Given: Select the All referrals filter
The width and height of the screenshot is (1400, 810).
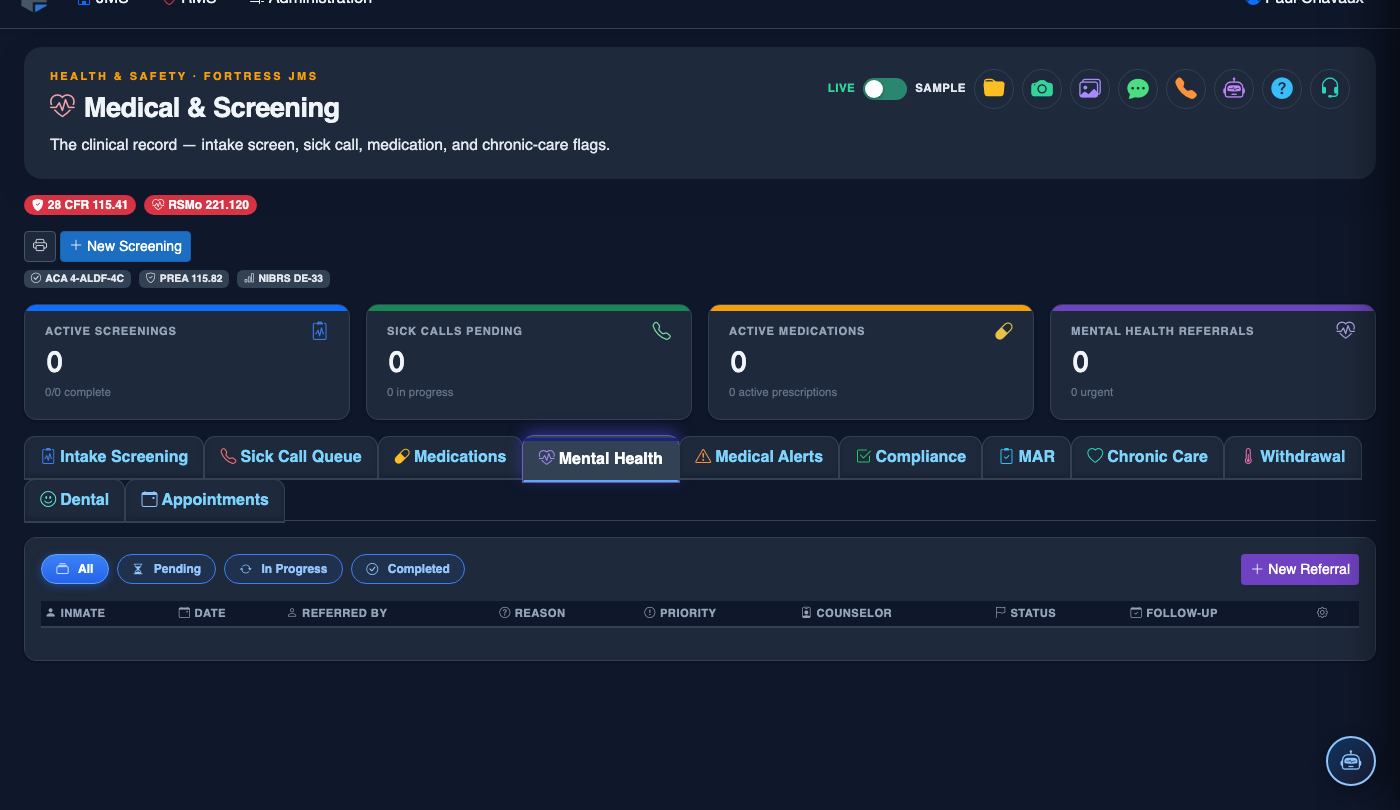Looking at the screenshot, I should click(75, 569).
